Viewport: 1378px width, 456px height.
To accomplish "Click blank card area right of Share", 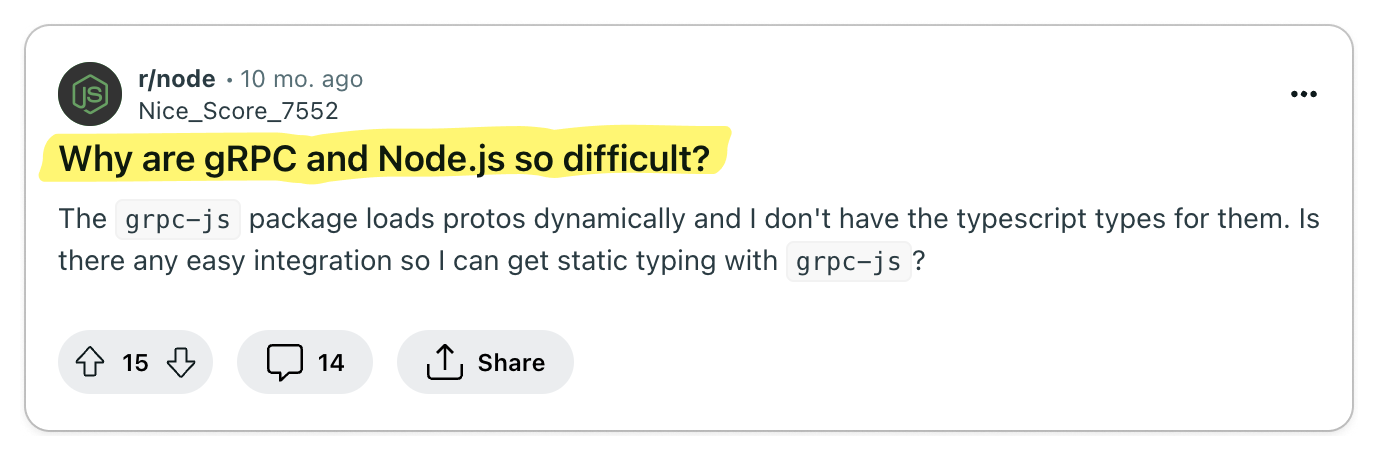I will click(x=950, y=362).
